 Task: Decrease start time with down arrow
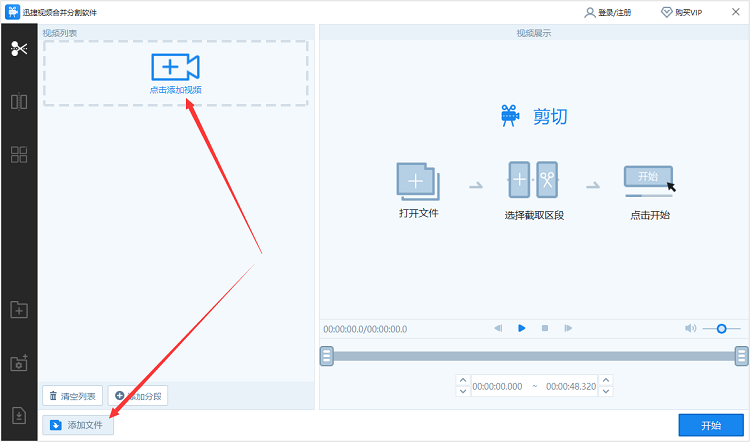463,391
